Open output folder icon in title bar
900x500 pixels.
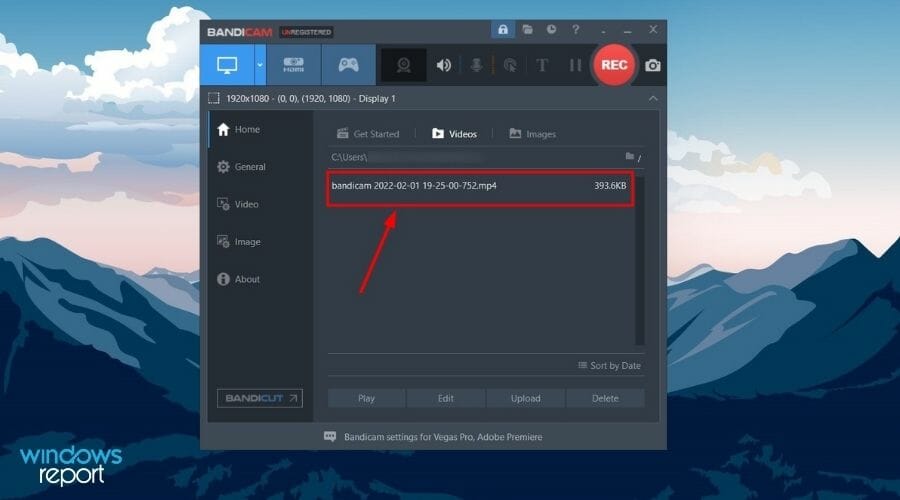tap(527, 29)
